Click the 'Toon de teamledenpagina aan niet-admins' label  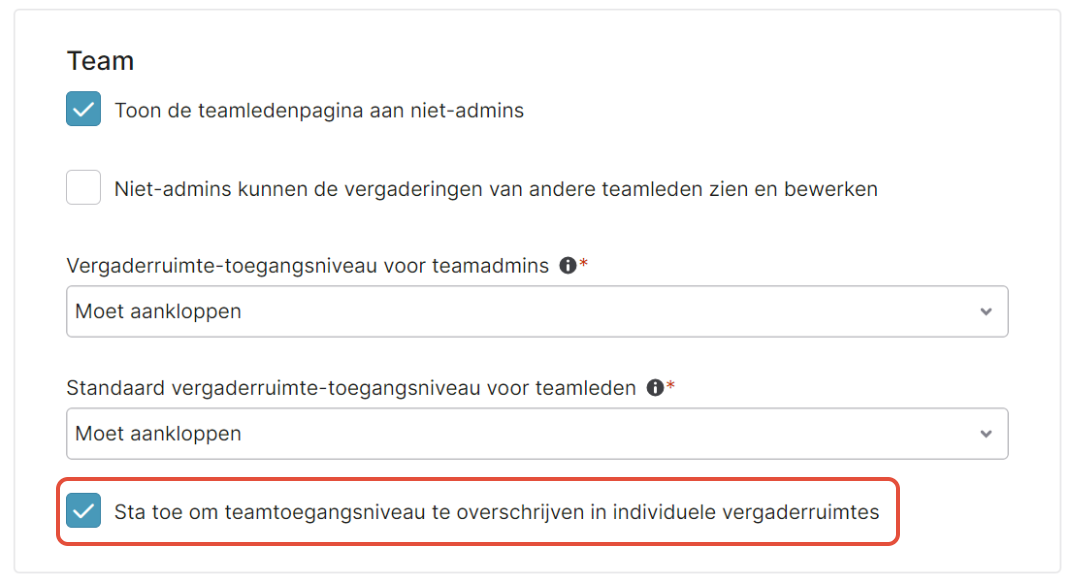click(319, 110)
